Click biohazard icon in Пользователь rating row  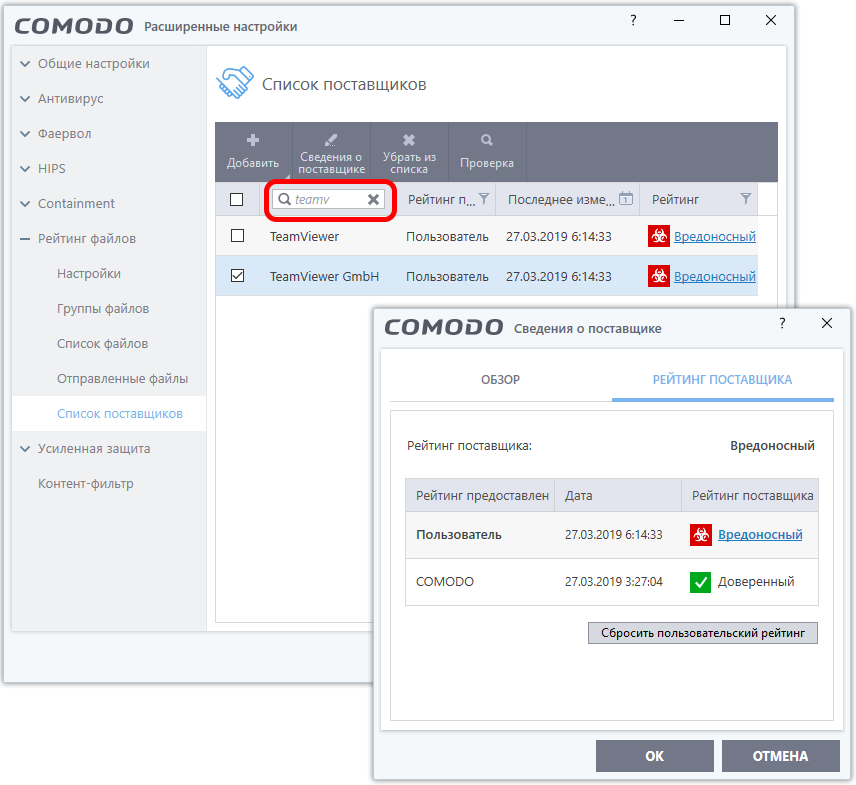click(701, 535)
